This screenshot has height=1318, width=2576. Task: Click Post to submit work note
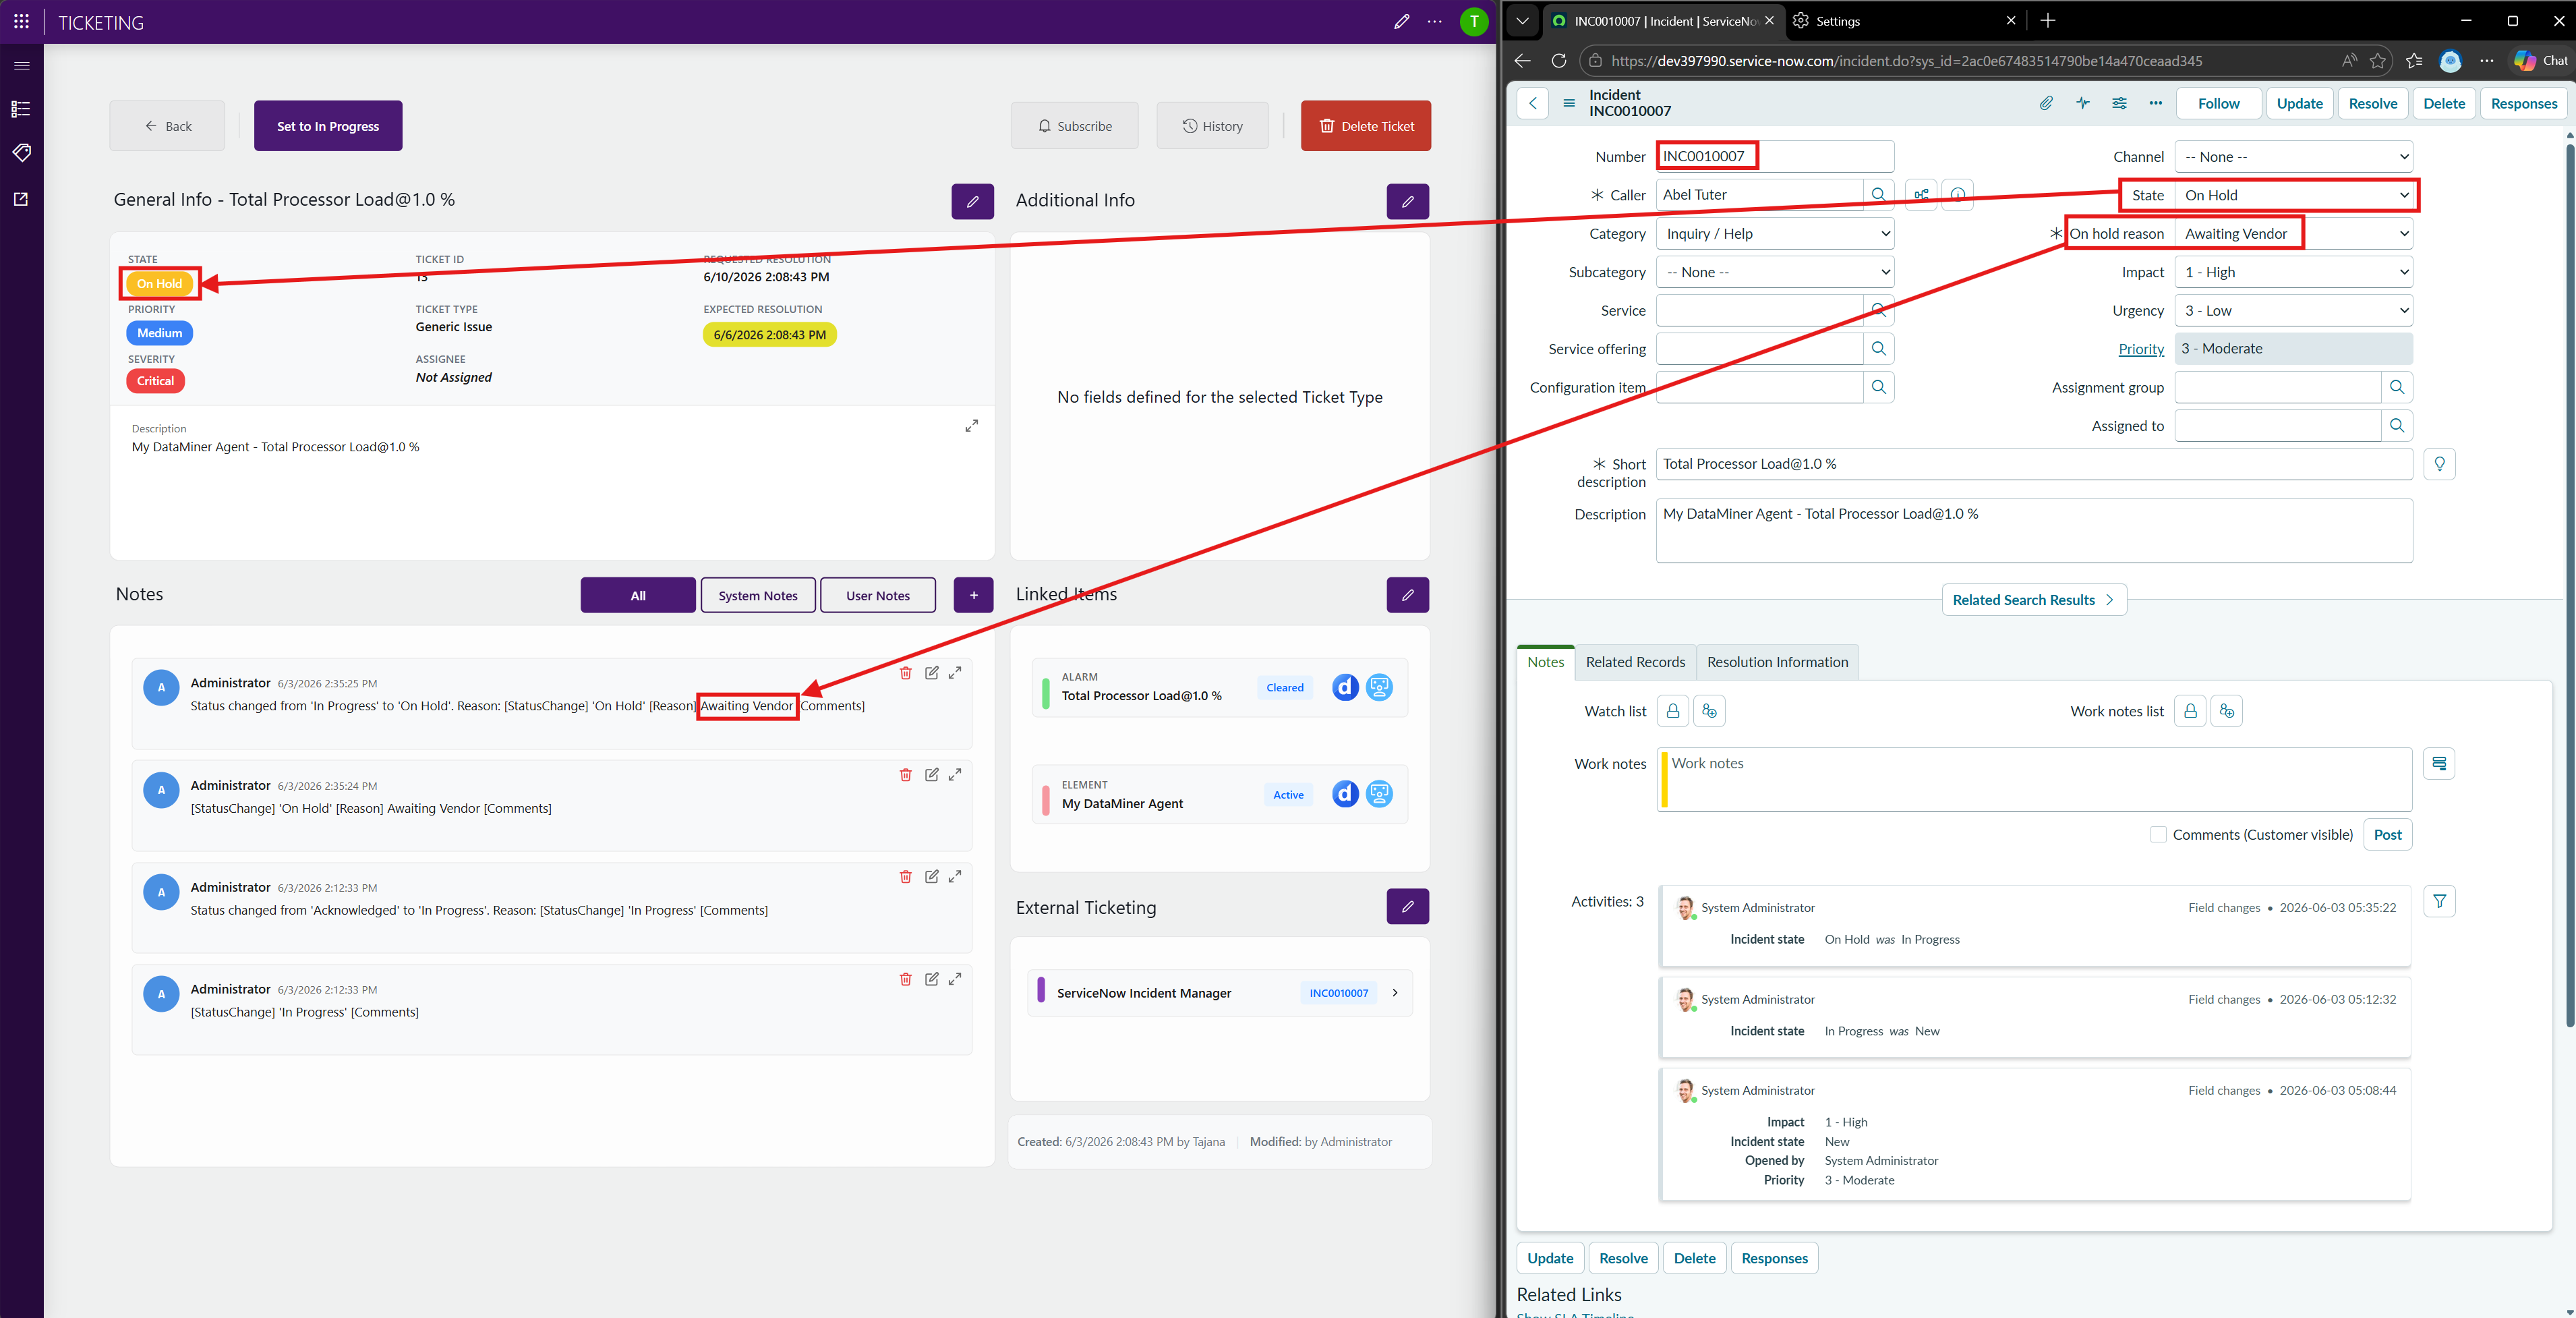2387,835
